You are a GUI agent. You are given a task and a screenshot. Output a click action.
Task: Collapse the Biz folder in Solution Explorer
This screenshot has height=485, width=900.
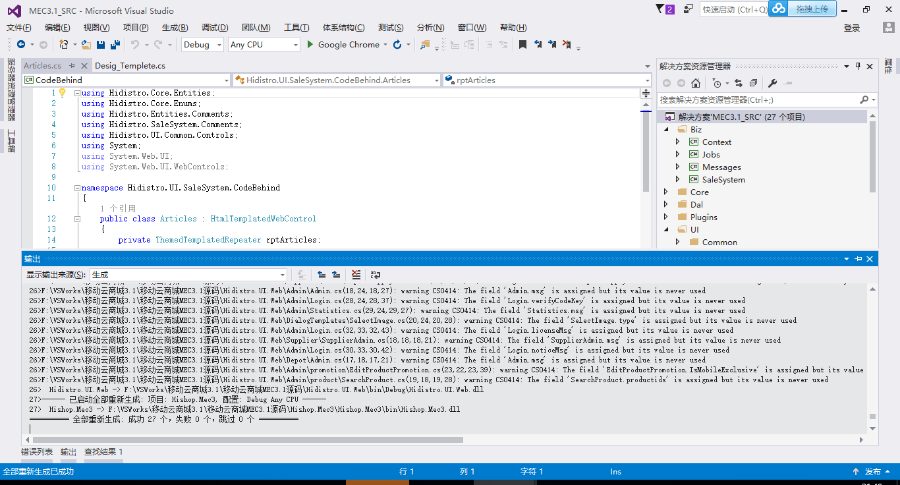(x=666, y=130)
